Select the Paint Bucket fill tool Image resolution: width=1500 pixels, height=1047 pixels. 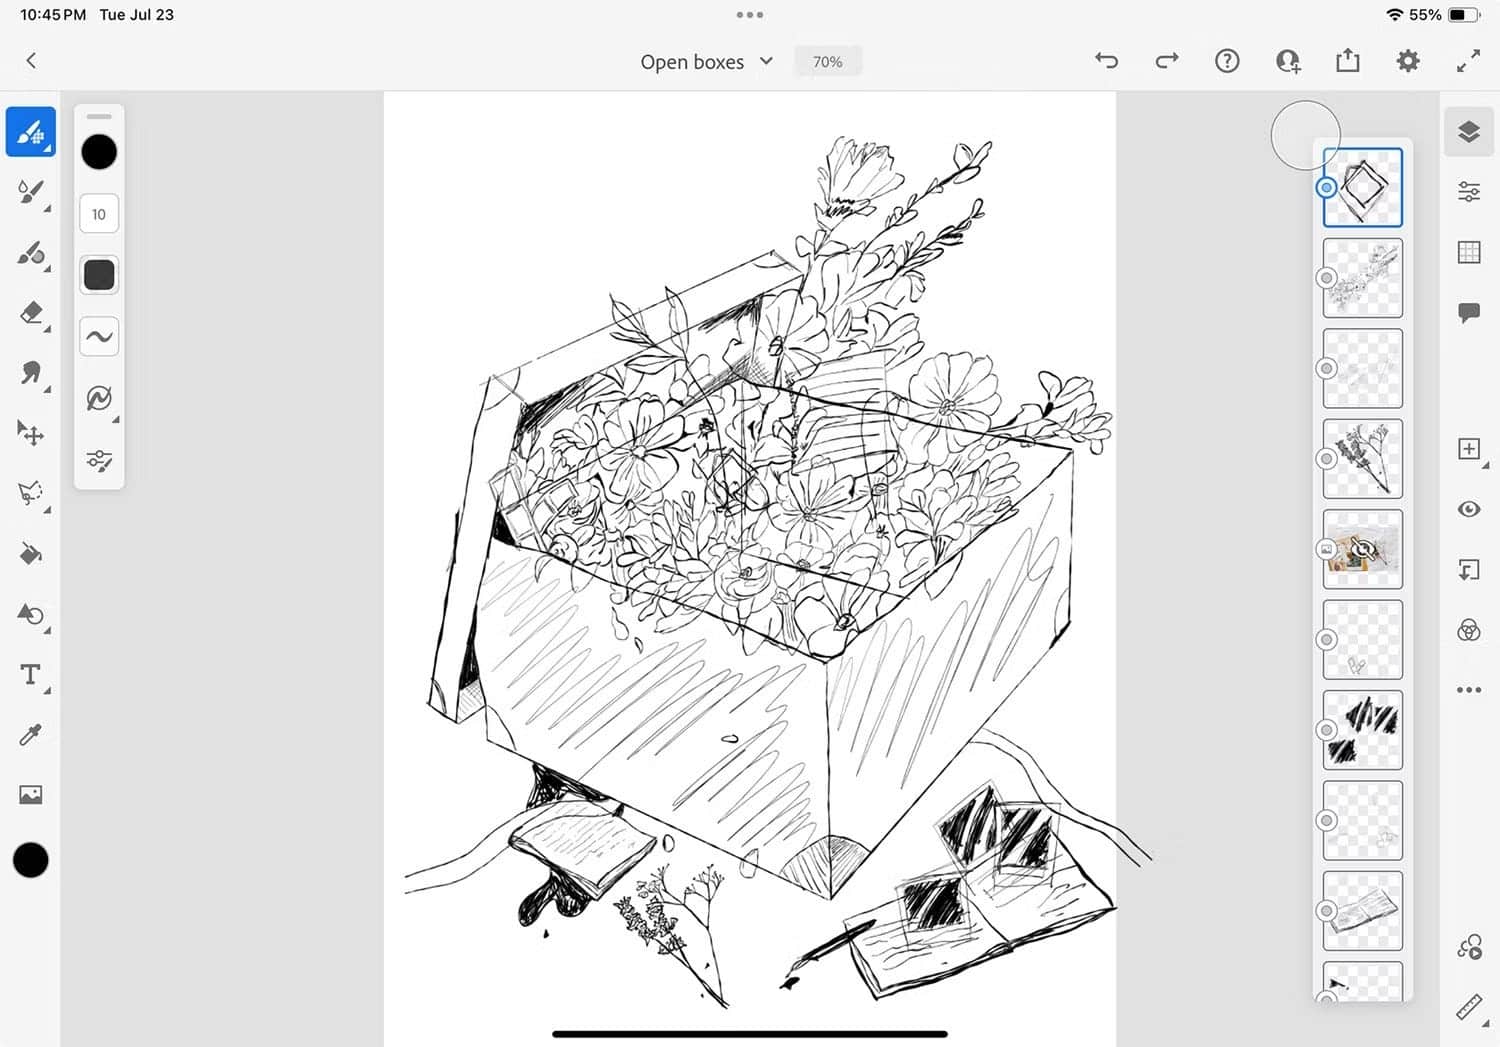pyautogui.click(x=30, y=553)
